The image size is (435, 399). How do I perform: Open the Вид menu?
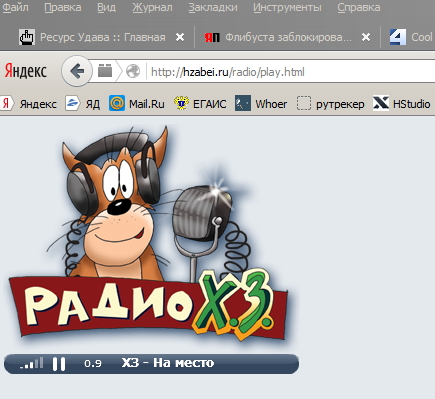(x=106, y=7)
